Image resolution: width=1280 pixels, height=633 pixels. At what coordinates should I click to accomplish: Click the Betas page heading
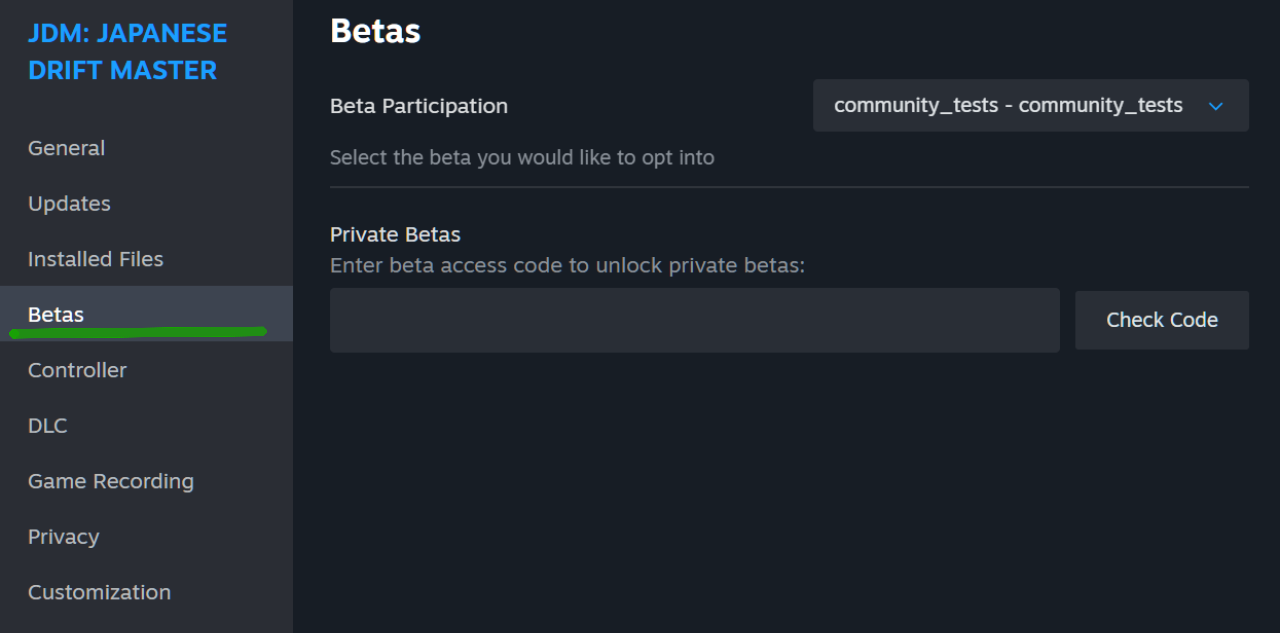pos(375,31)
